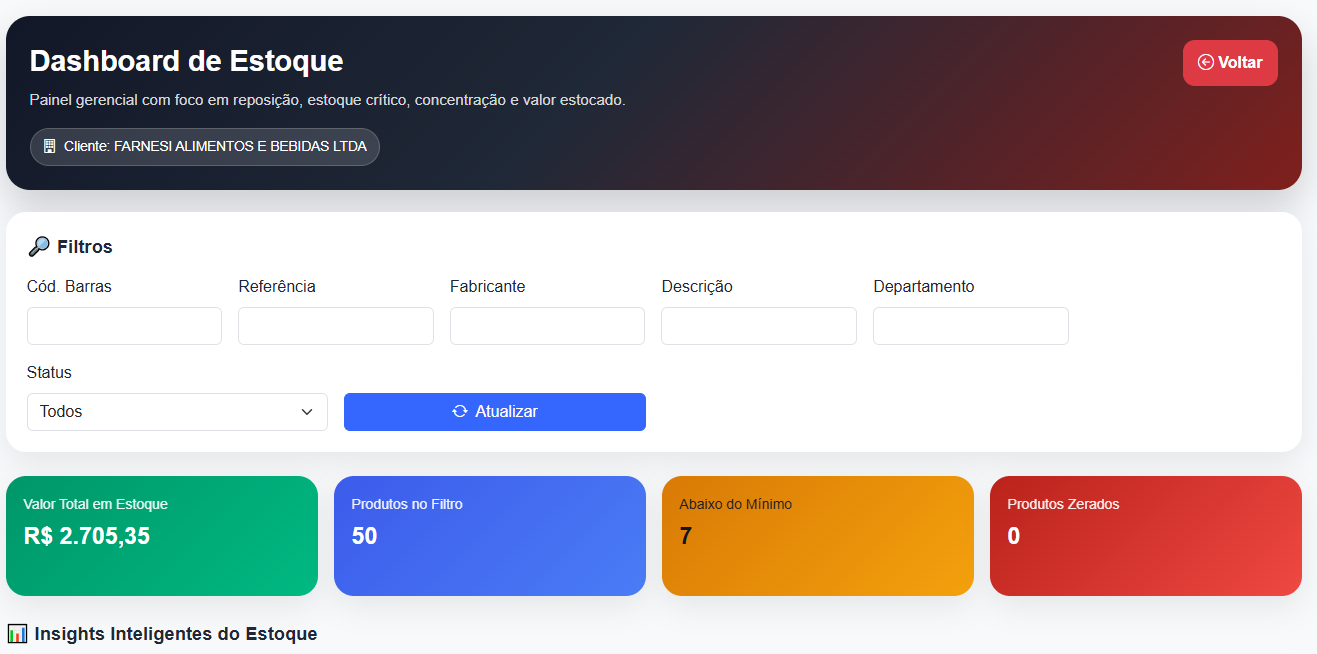Image resolution: width=1317 pixels, height=654 pixels.
Task: Open the Cliente FARNESI ALIMENTOS chip
Action: 204,146
